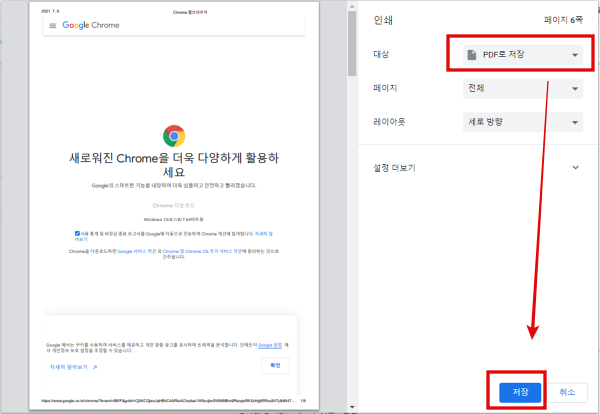Click the chevron beside 설정 더보기

pos(576,168)
